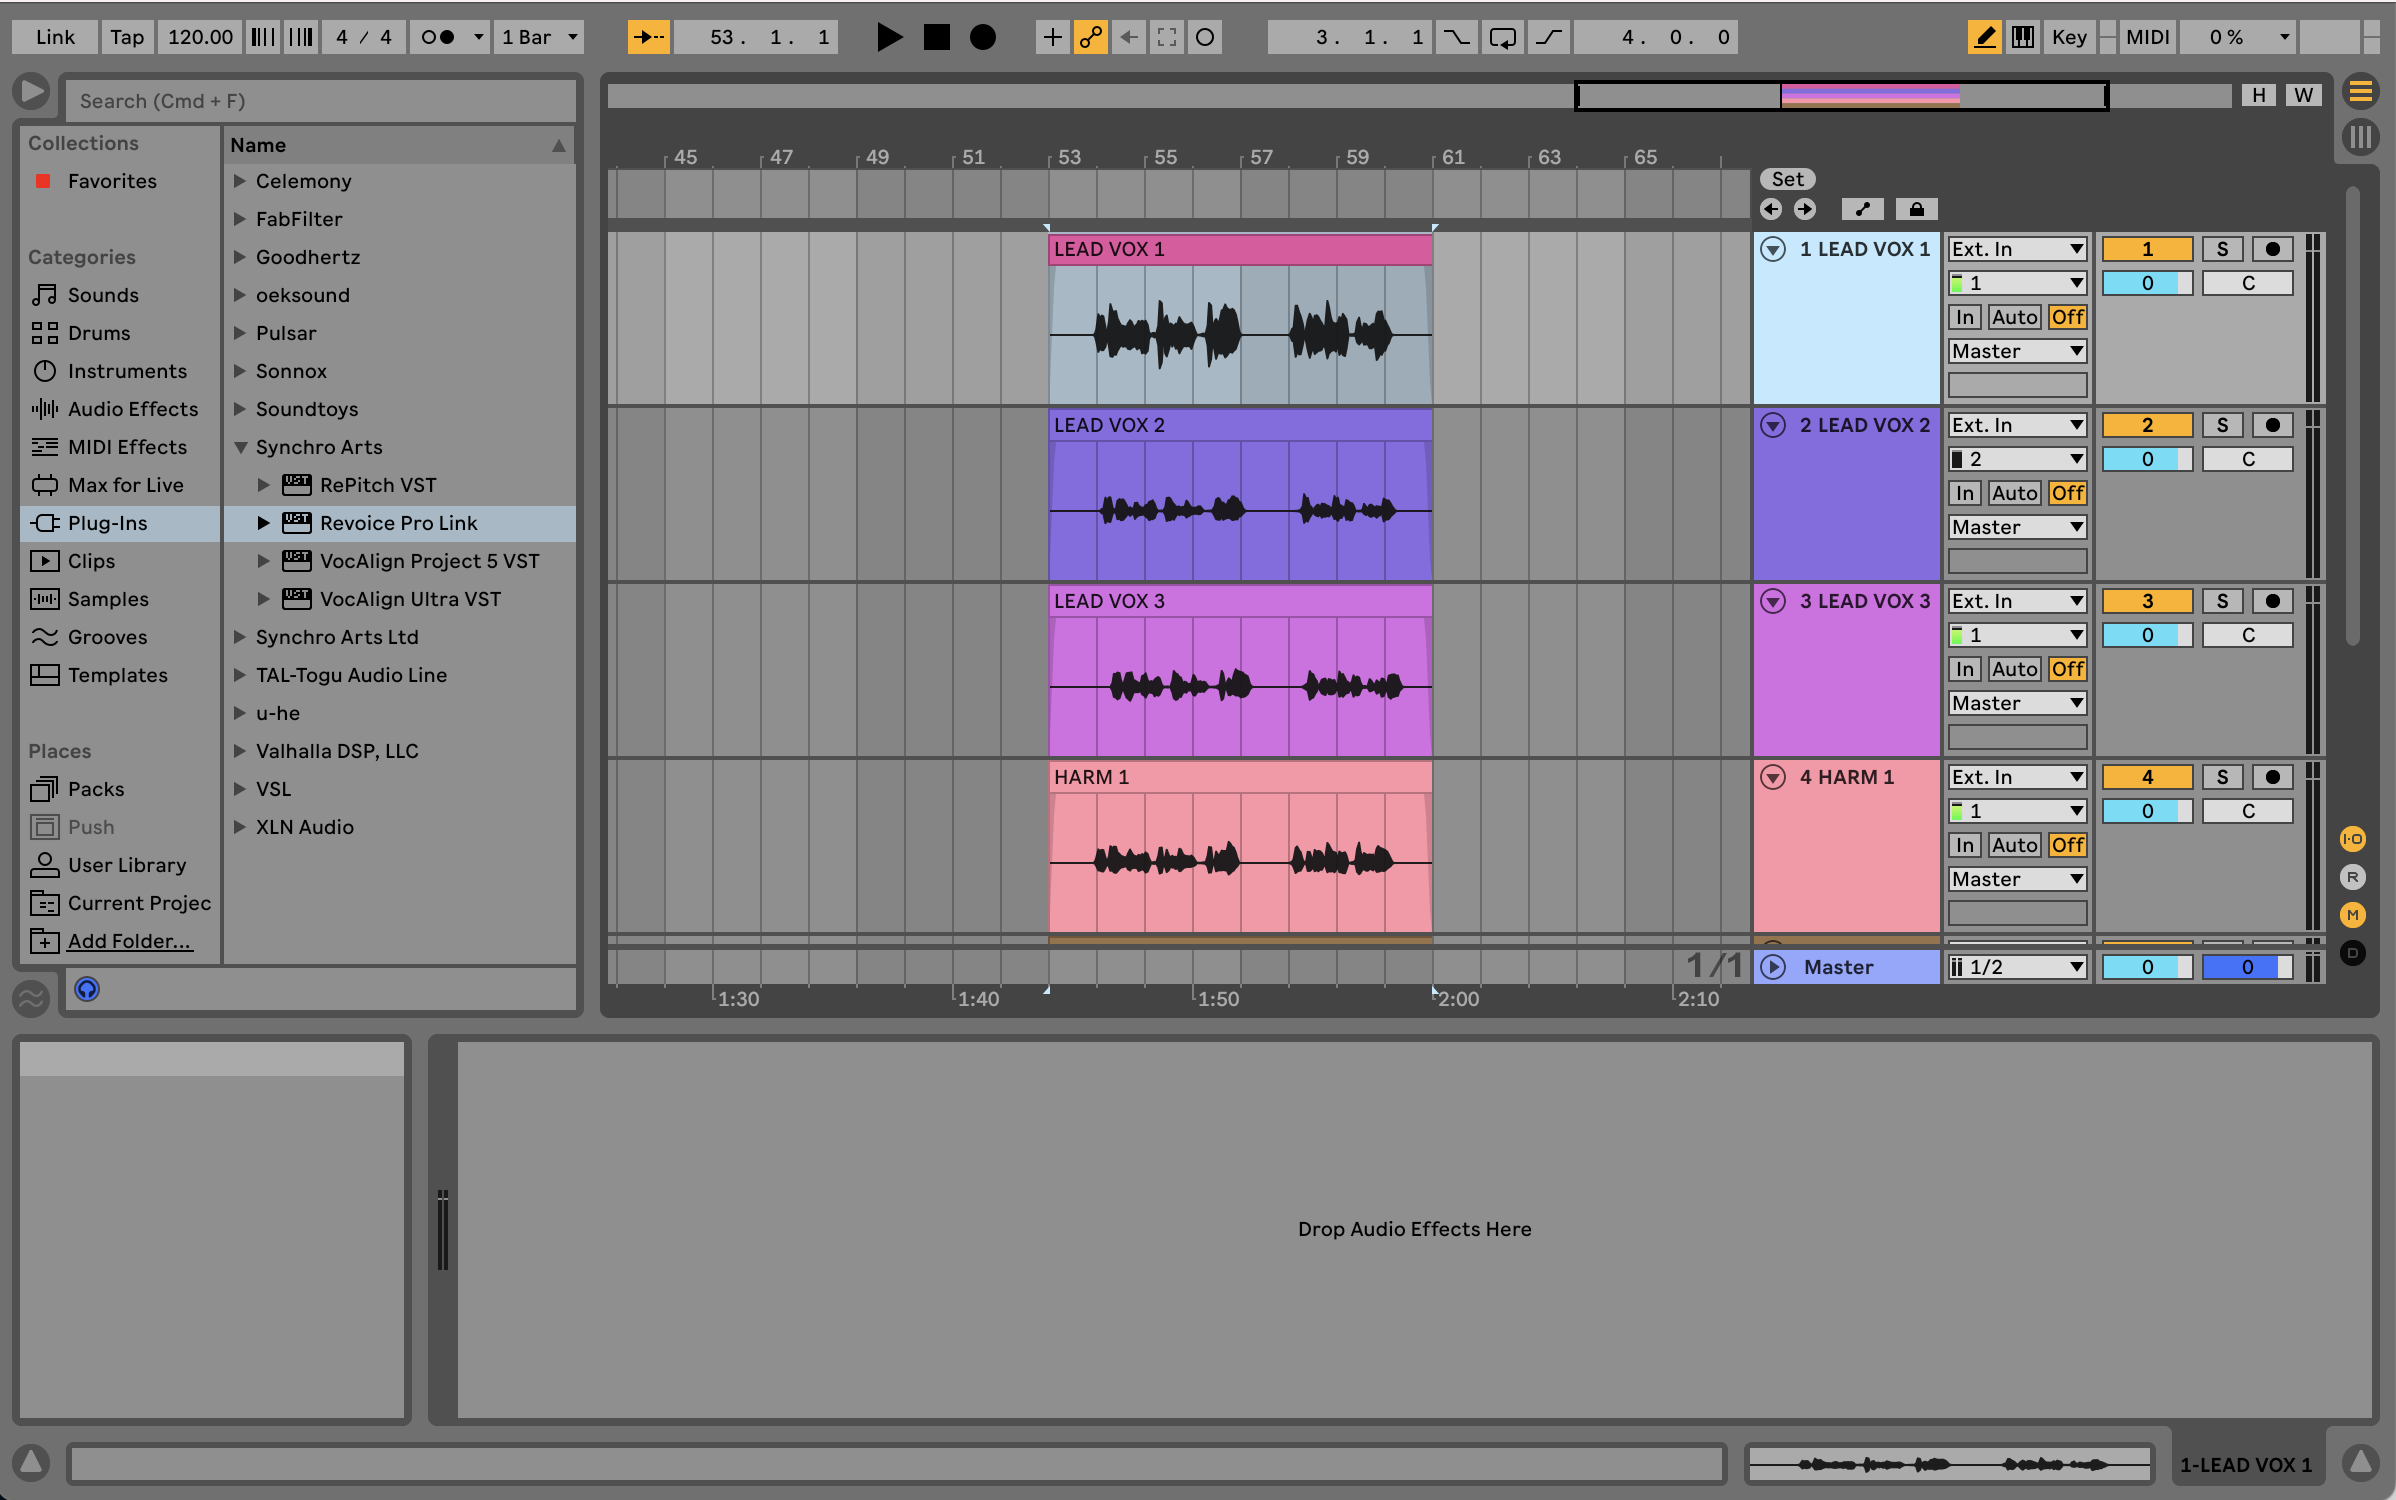Deactivate track 1 LEAD VOX 1
Image resolution: width=2396 pixels, height=1500 pixels.
(2147, 249)
